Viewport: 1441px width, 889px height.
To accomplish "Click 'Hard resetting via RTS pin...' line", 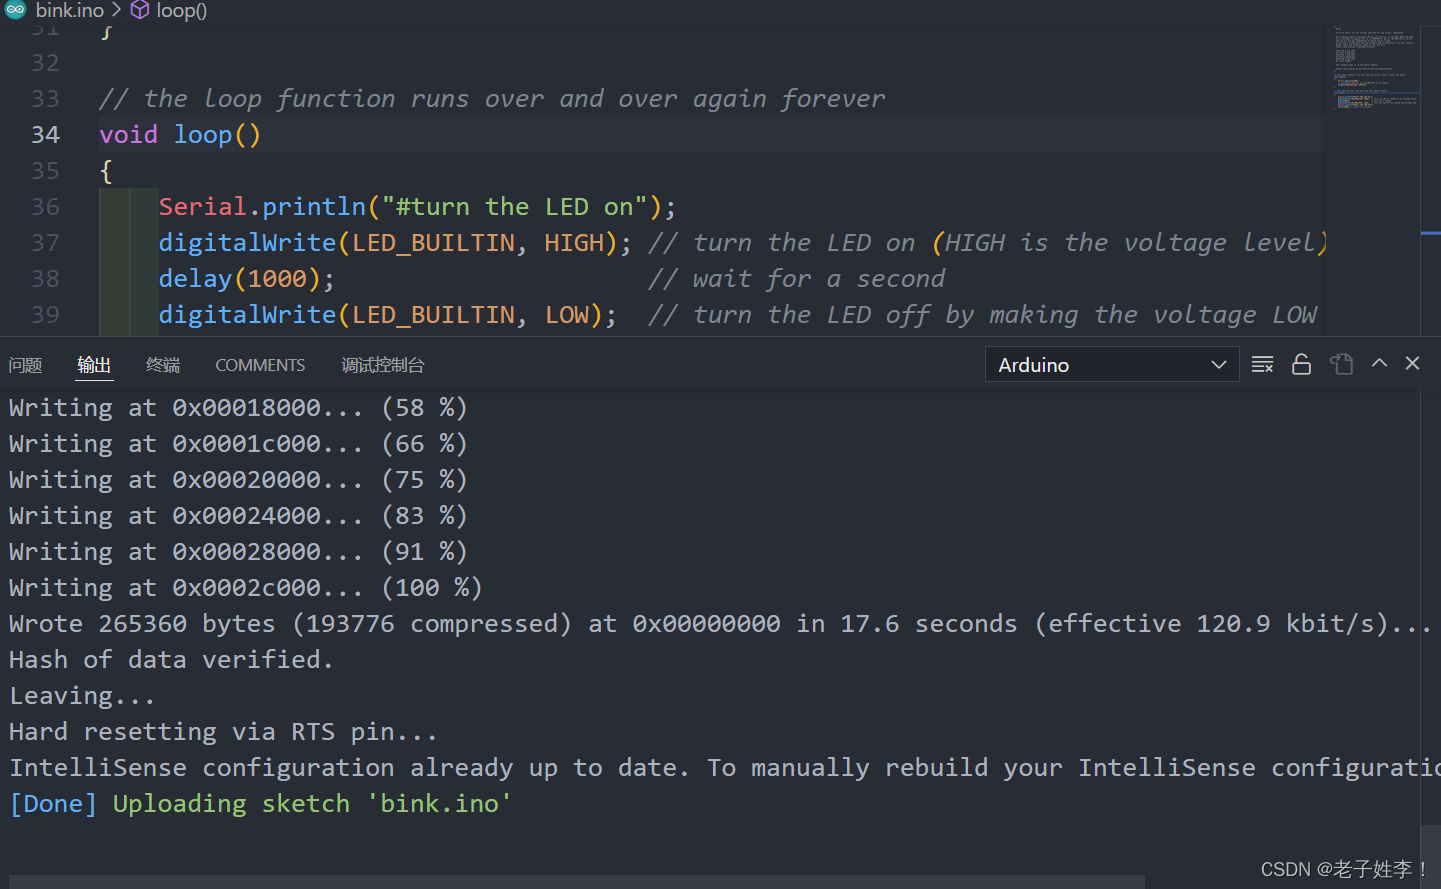I will [223, 731].
